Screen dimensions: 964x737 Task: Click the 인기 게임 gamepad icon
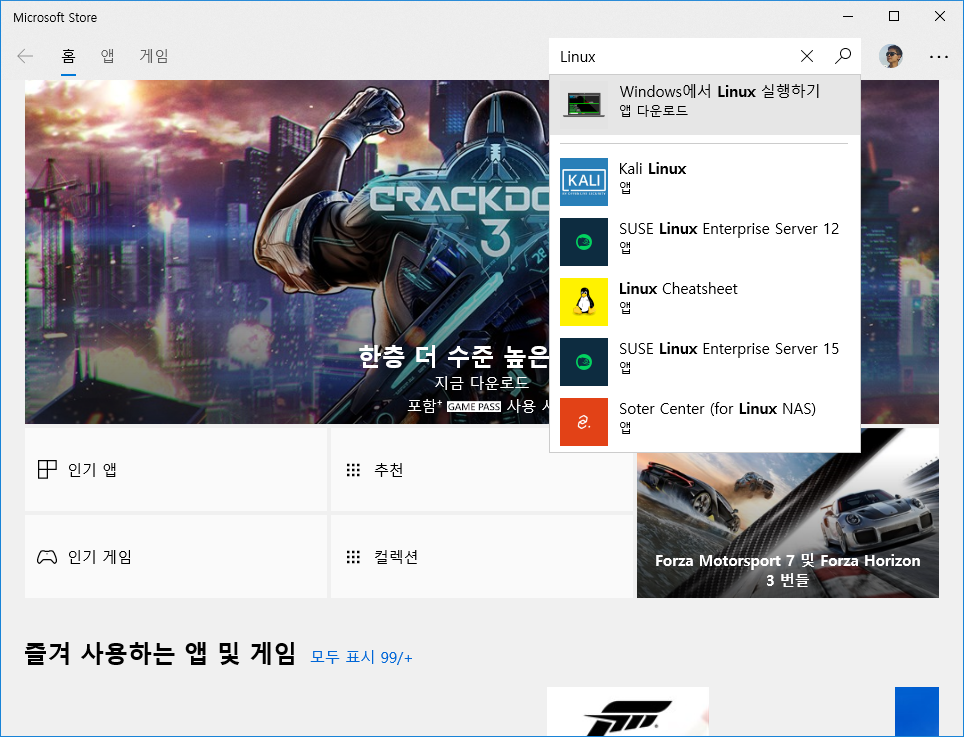47,557
